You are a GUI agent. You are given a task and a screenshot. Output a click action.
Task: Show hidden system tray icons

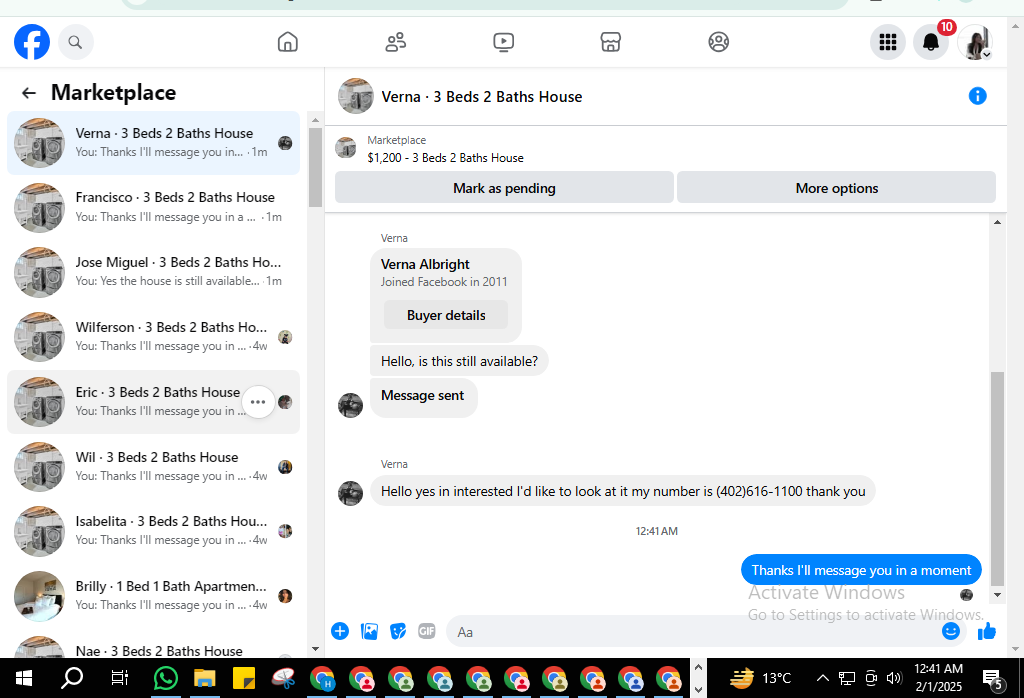tap(823, 678)
